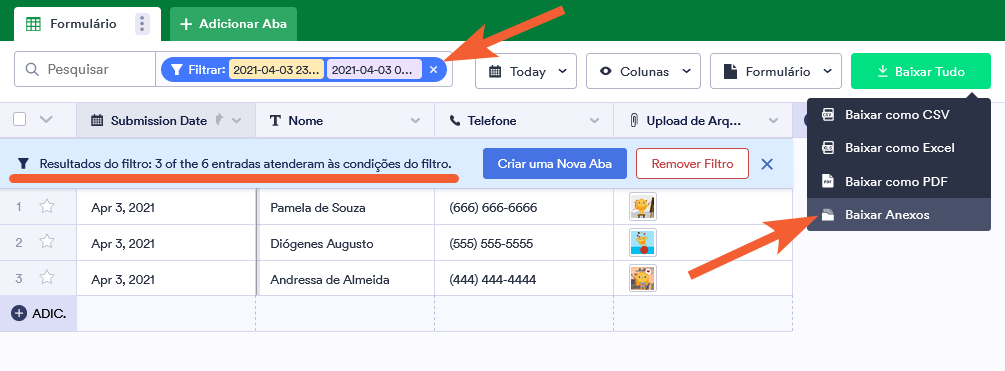Click the Baixar Tudo button
1005x371 pixels.
coord(920,71)
